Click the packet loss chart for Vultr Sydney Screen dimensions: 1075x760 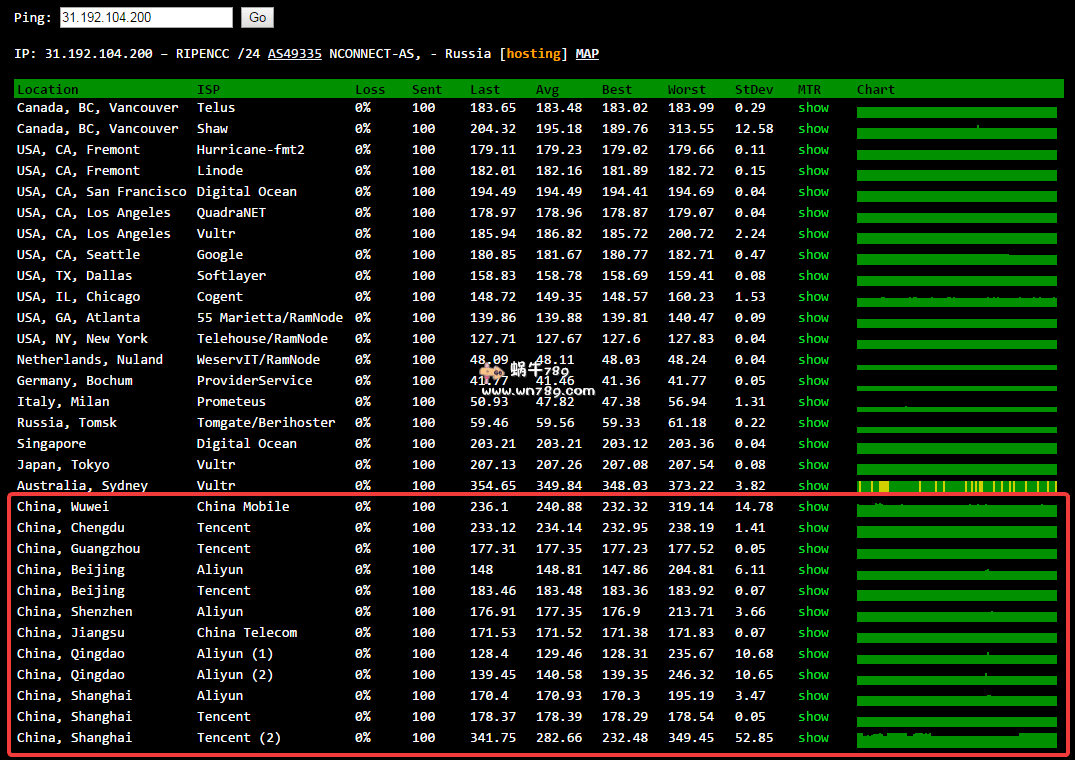point(956,485)
